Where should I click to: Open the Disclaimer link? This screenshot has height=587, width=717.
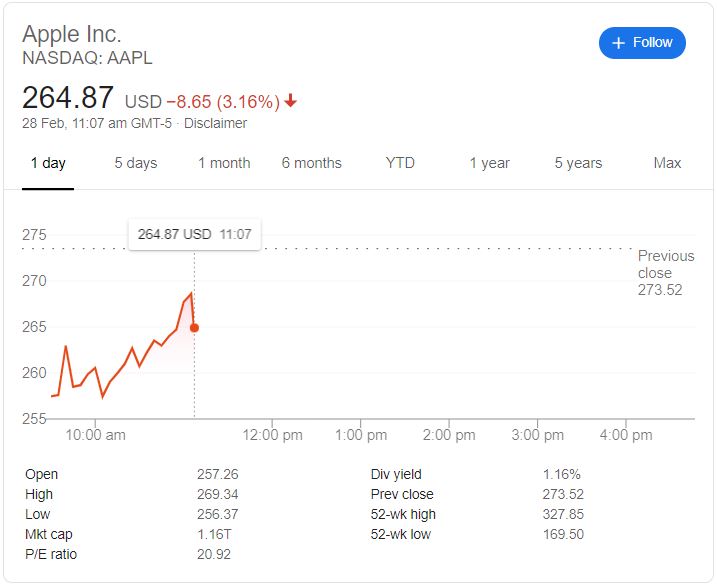click(x=215, y=123)
